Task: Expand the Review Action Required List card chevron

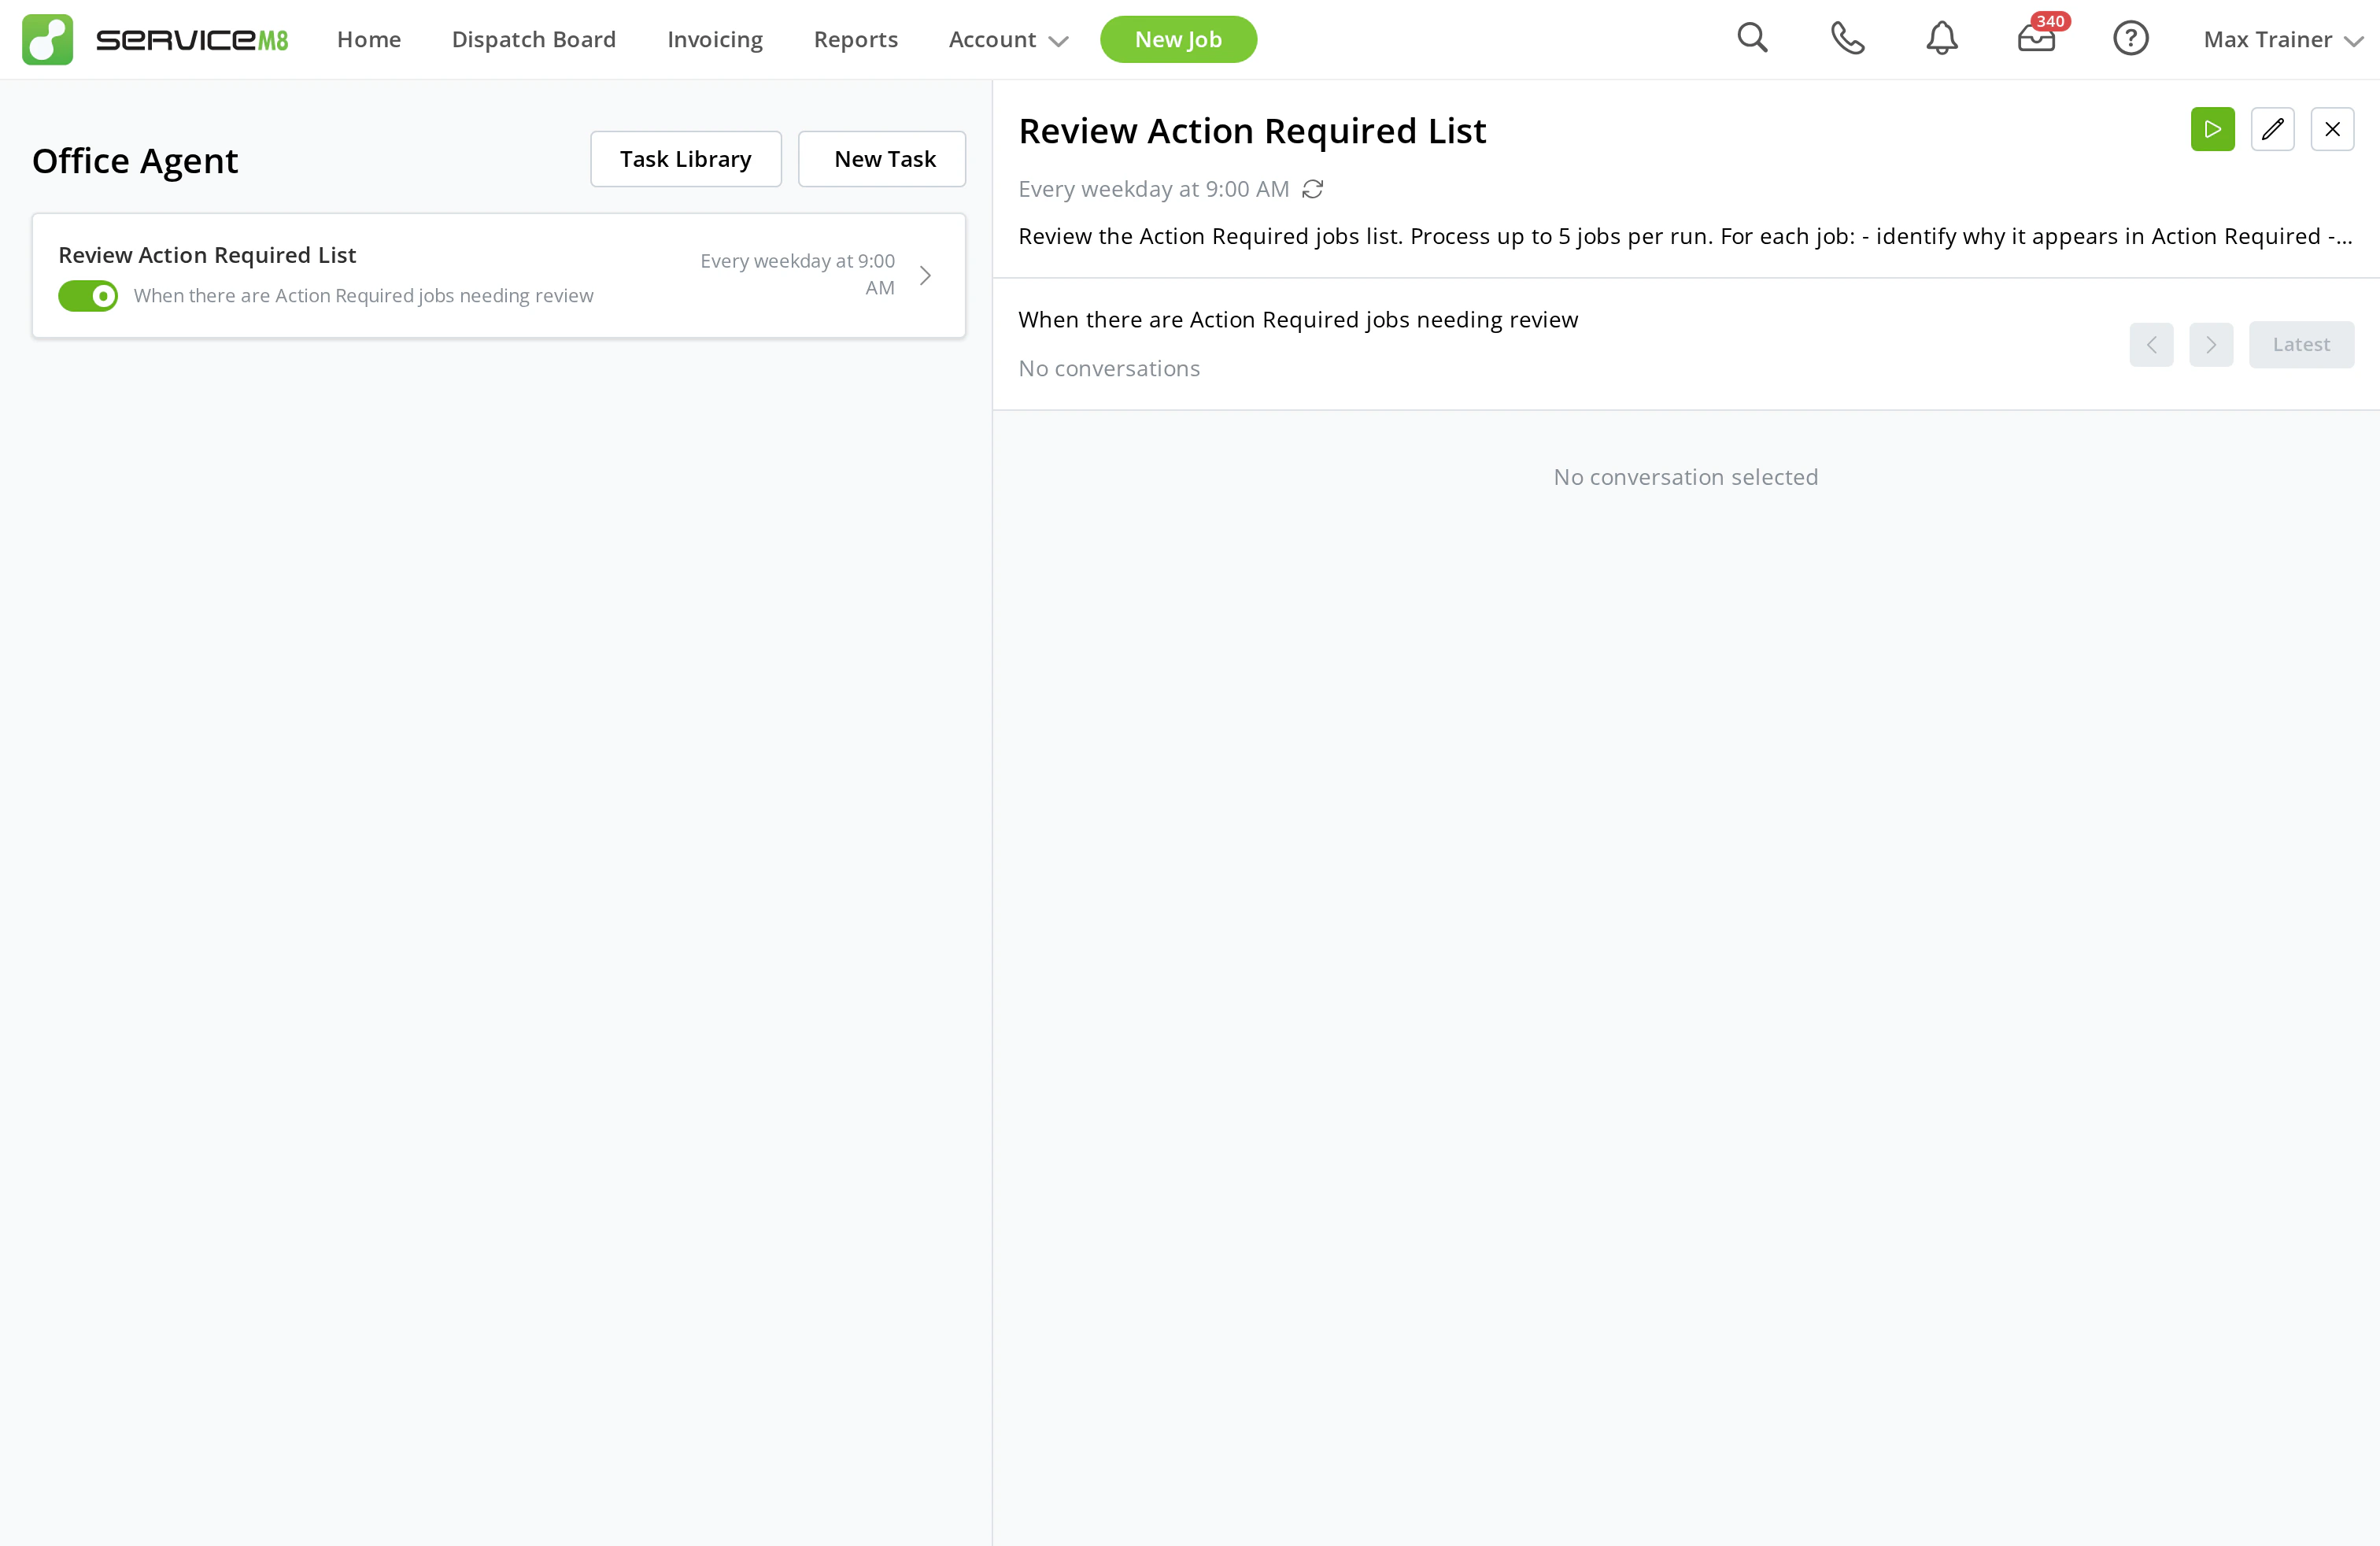Action: pos(924,275)
